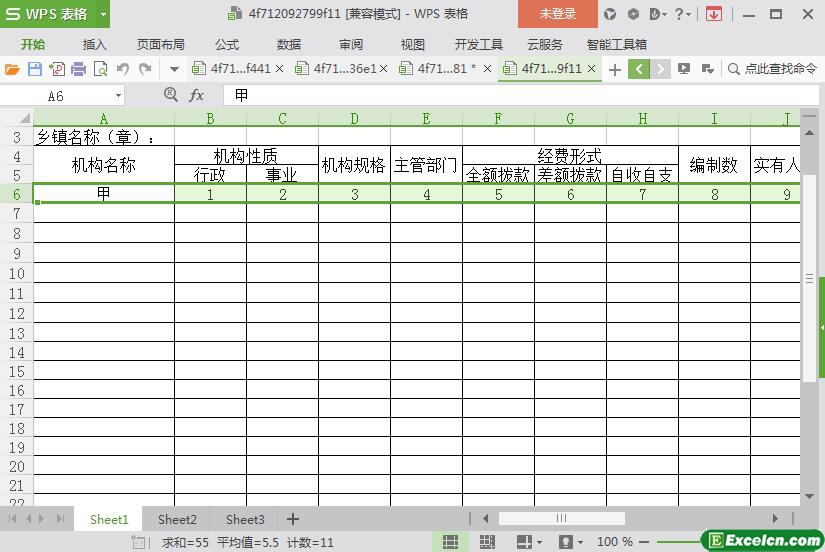Close the 4f71...f441 document tab
The height and width of the screenshot is (552, 825).
[279, 68]
